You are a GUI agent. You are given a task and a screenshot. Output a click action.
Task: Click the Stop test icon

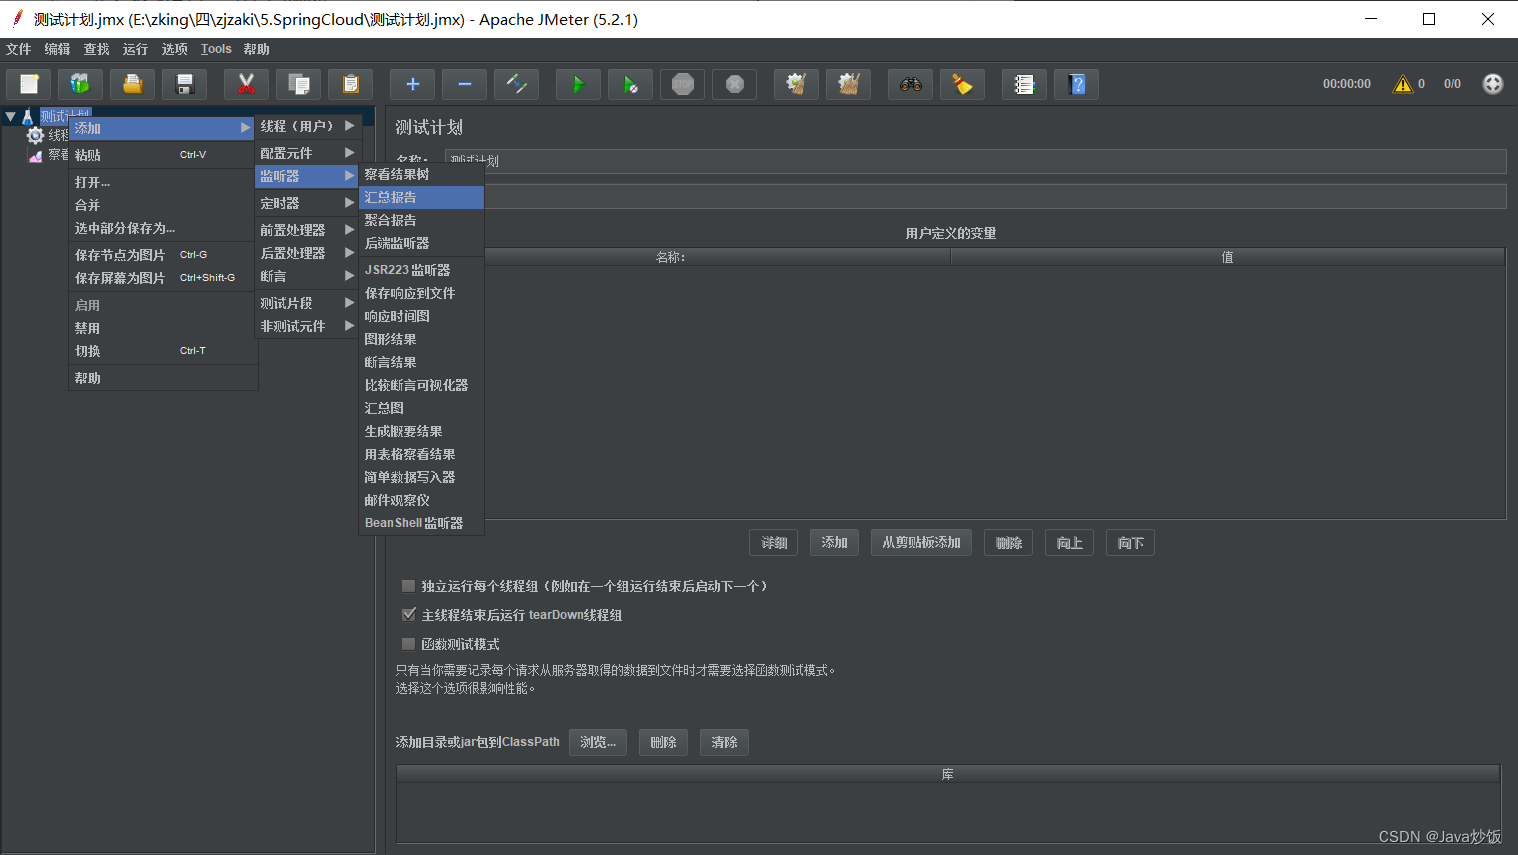tap(682, 85)
